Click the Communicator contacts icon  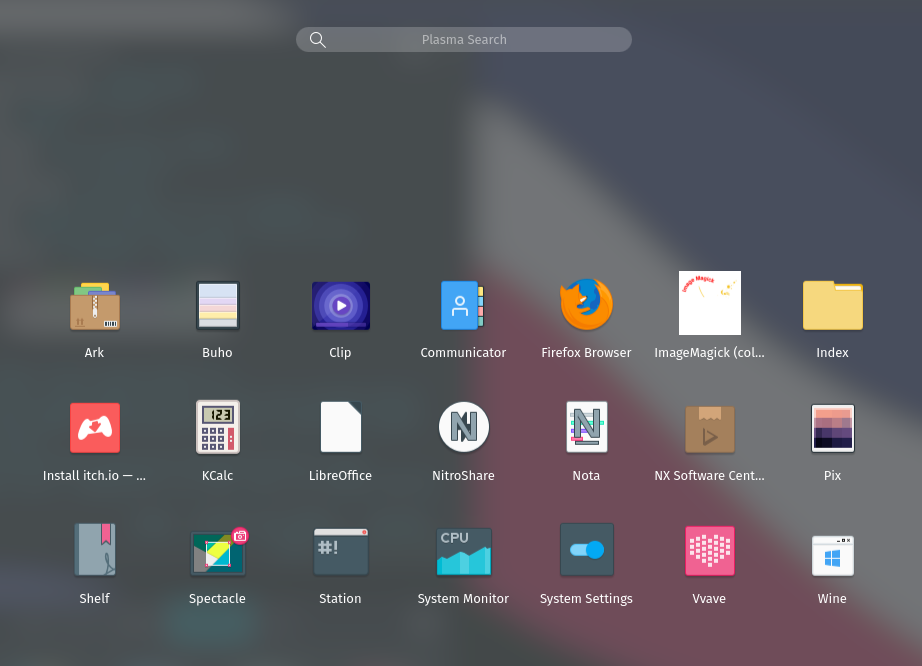[x=463, y=305]
